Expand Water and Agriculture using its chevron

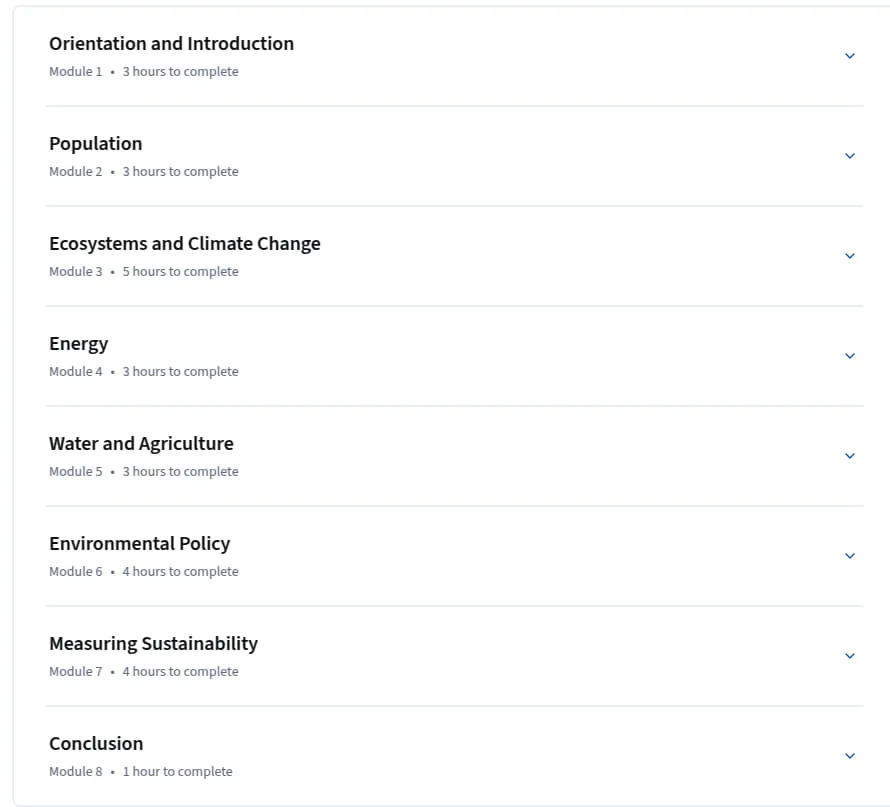tap(850, 456)
